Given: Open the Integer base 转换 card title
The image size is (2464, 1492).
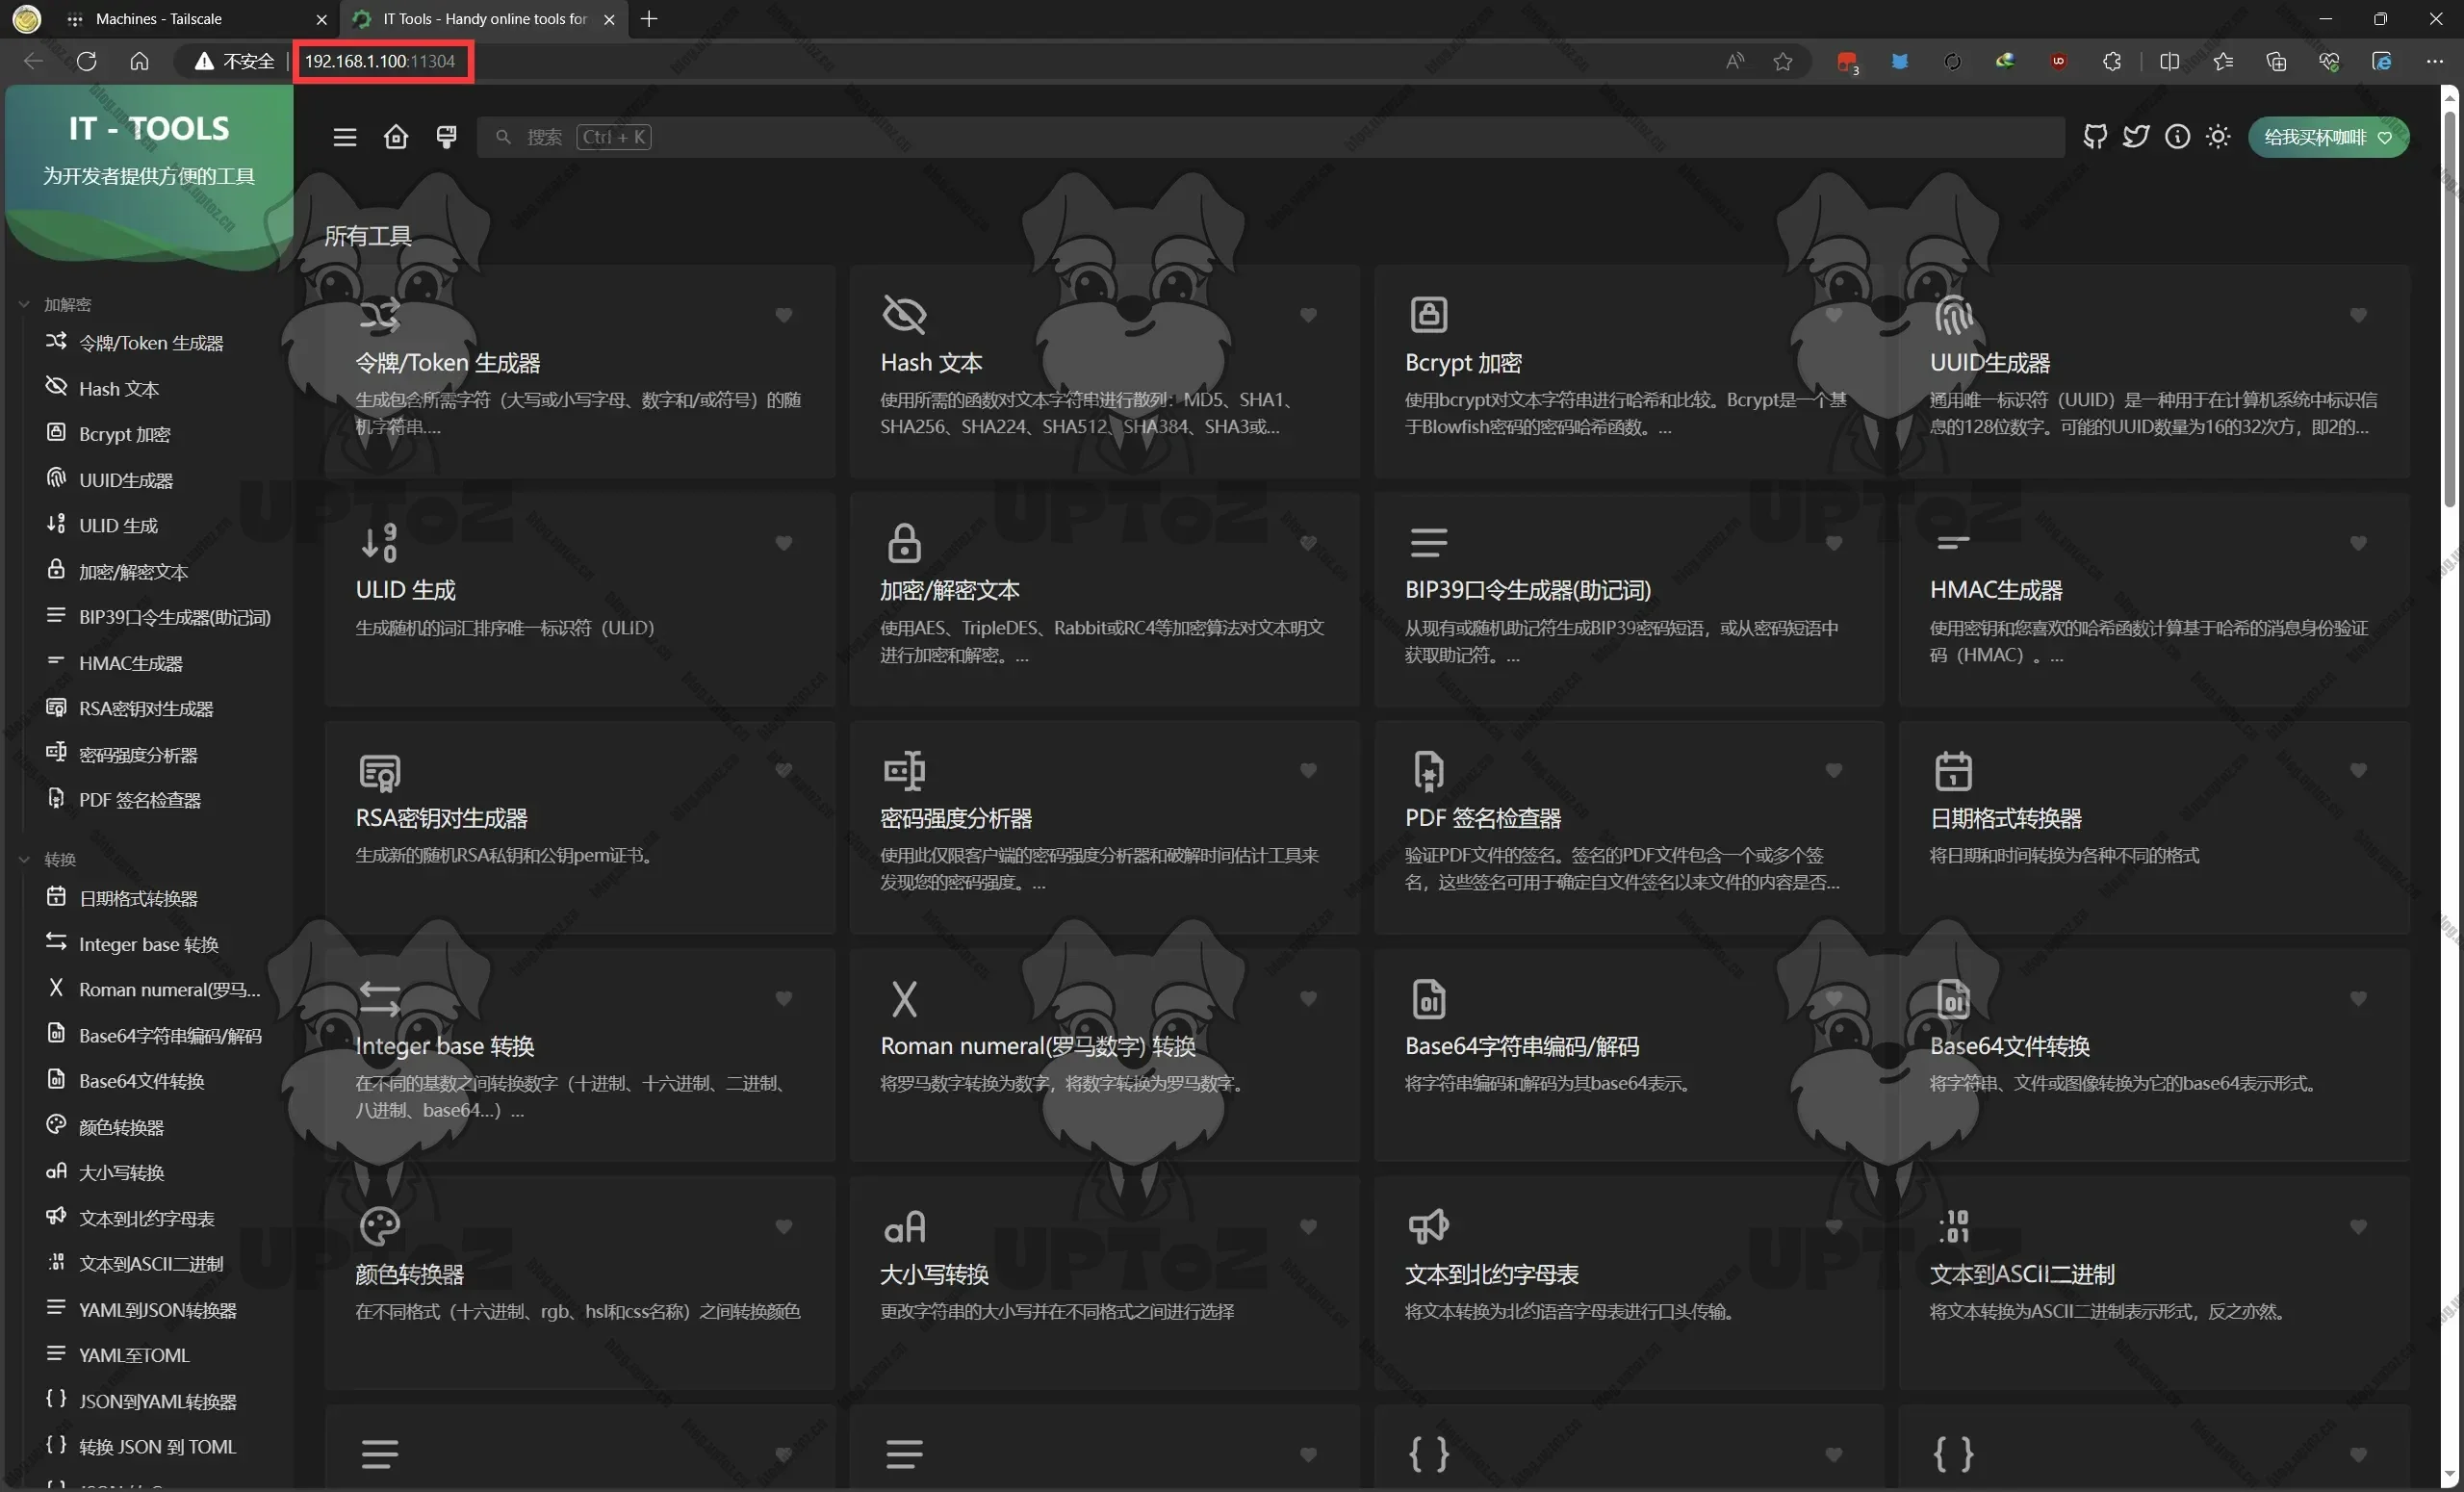Looking at the screenshot, I should tap(445, 1046).
